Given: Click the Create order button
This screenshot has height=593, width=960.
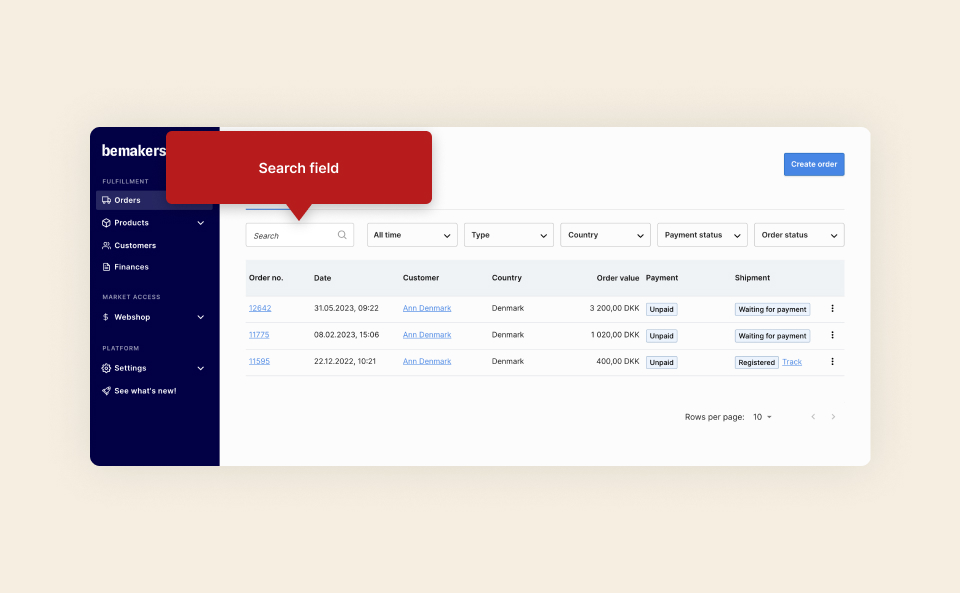Looking at the screenshot, I should 814,164.
